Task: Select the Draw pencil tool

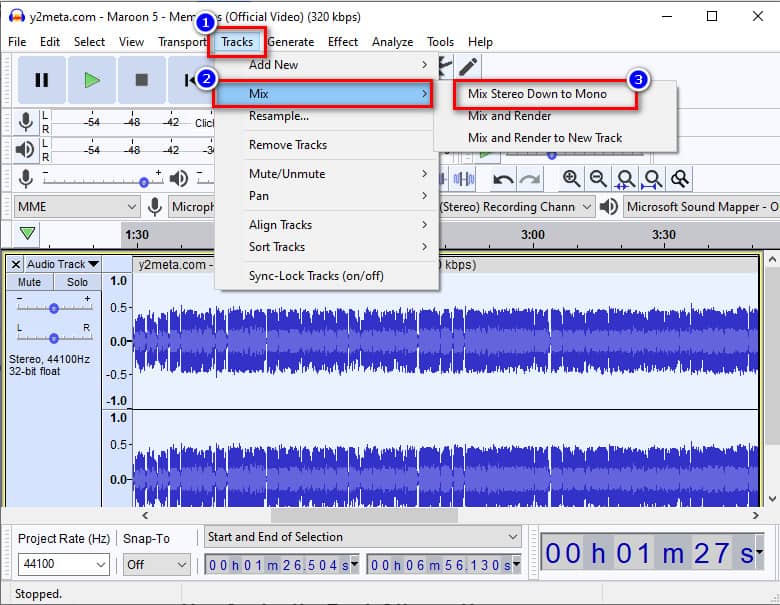Action: click(x=467, y=66)
